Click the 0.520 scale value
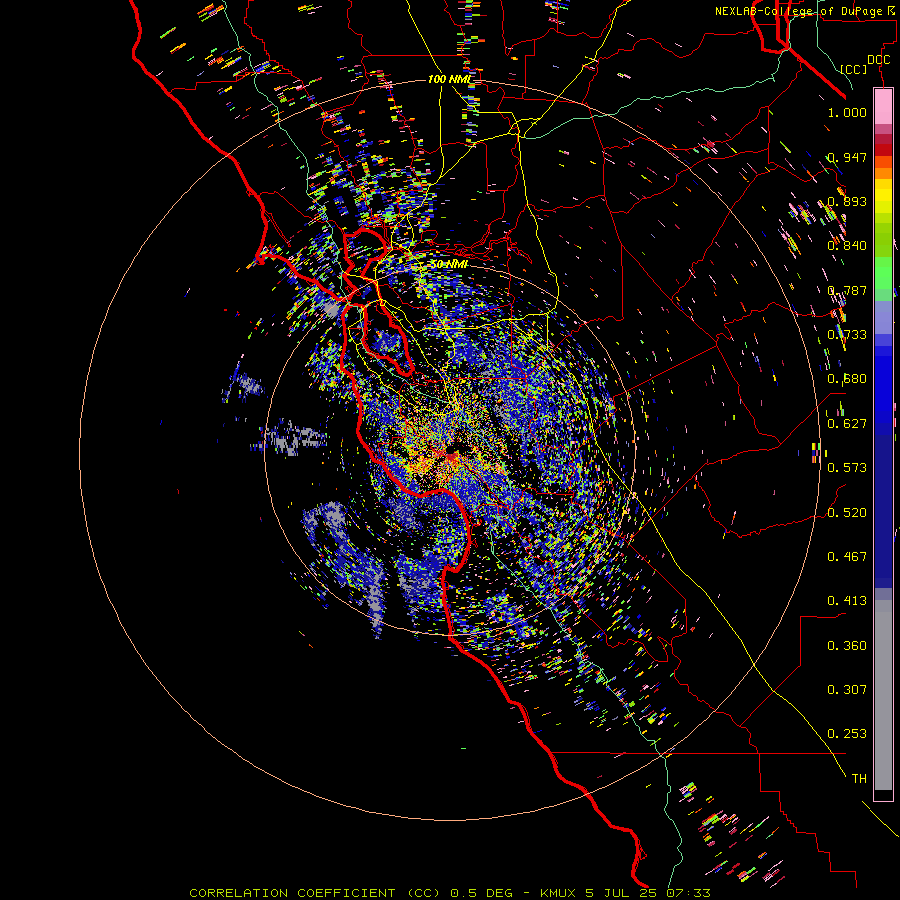The image size is (900, 900). coord(847,513)
